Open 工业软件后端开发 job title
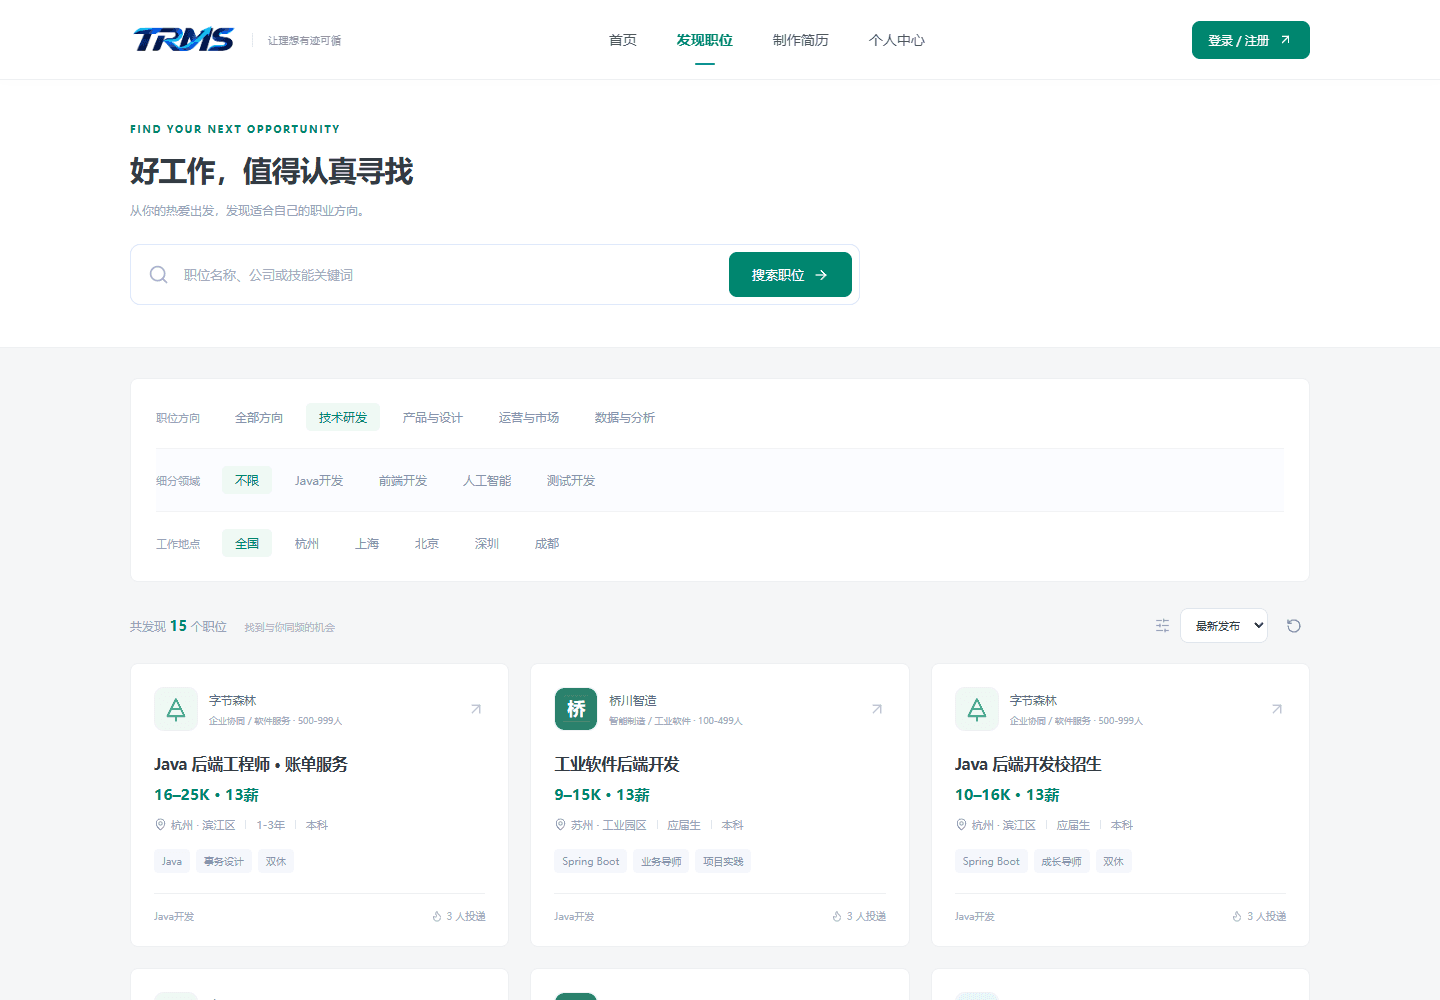The height and width of the screenshot is (1000, 1440). tap(617, 764)
